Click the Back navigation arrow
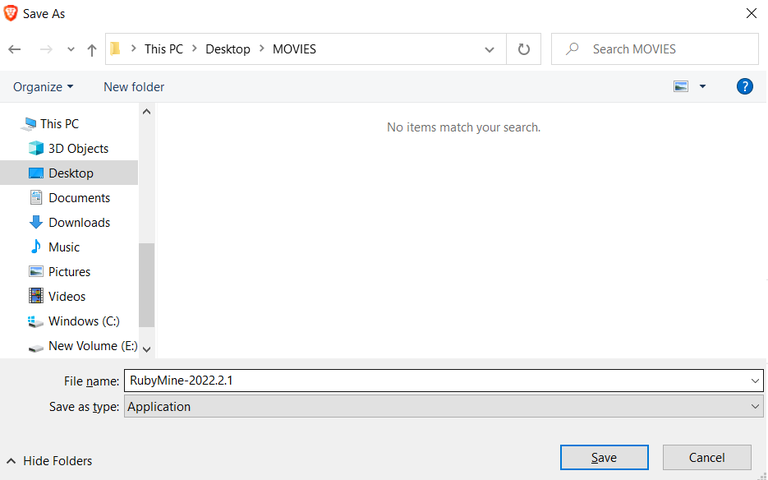This screenshot has width=768, height=480. pyautogui.click(x=15, y=49)
